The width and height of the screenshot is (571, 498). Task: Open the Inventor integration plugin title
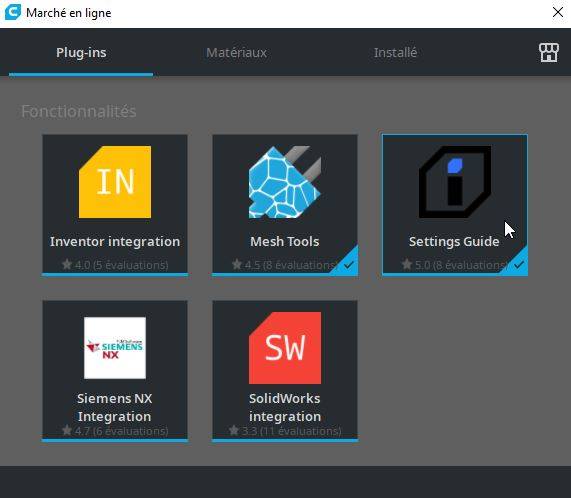(x=115, y=241)
